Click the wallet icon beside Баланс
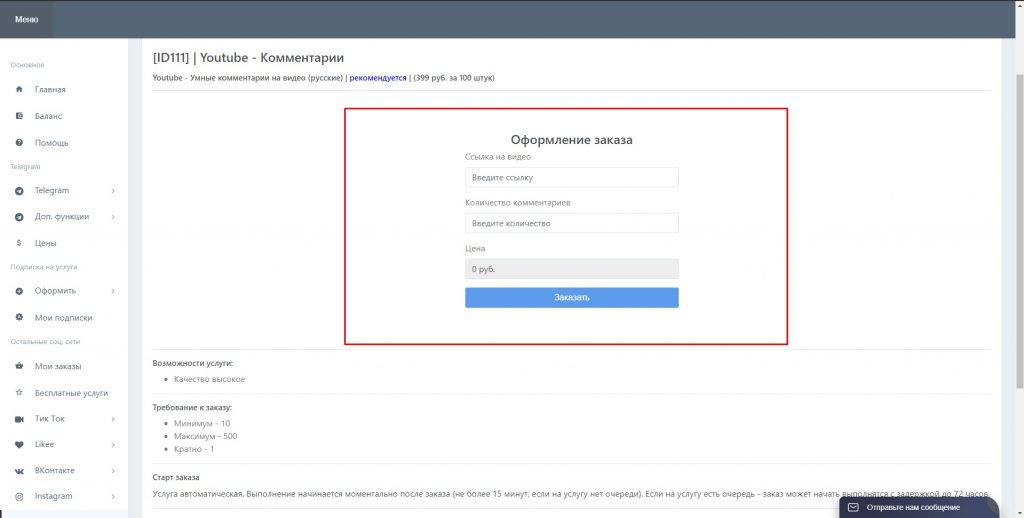The height and width of the screenshot is (518, 1024). [x=19, y=116]
